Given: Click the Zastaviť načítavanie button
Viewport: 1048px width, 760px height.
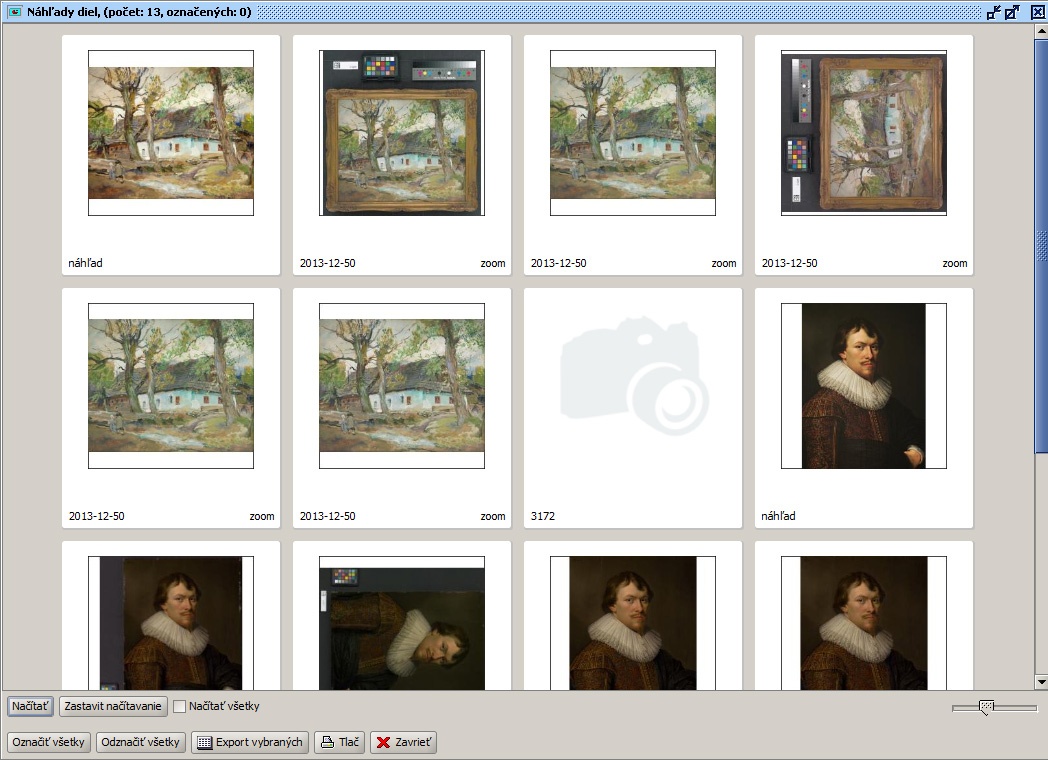Looking at the screenshot, I should point(113,706).
